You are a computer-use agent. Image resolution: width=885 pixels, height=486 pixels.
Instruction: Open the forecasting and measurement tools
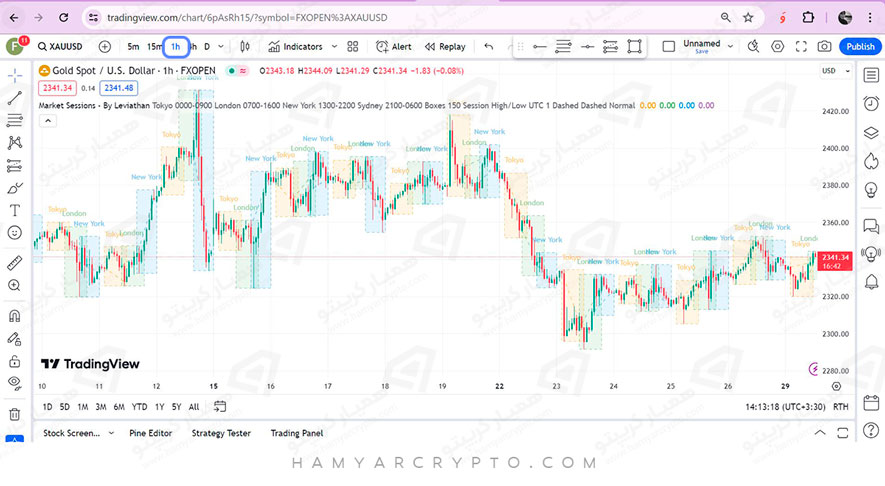pyautogui.click(x=15, y=165)
